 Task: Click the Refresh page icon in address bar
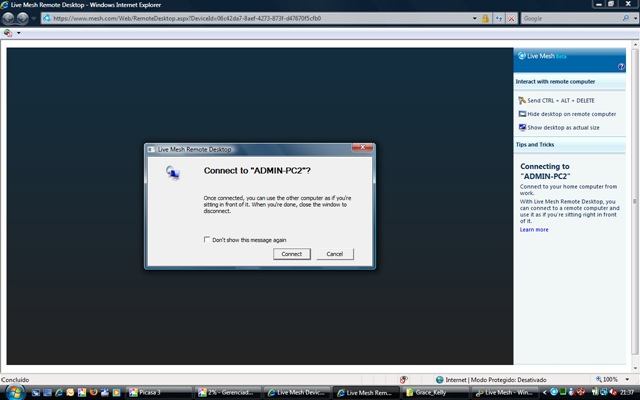pos(498,18)
